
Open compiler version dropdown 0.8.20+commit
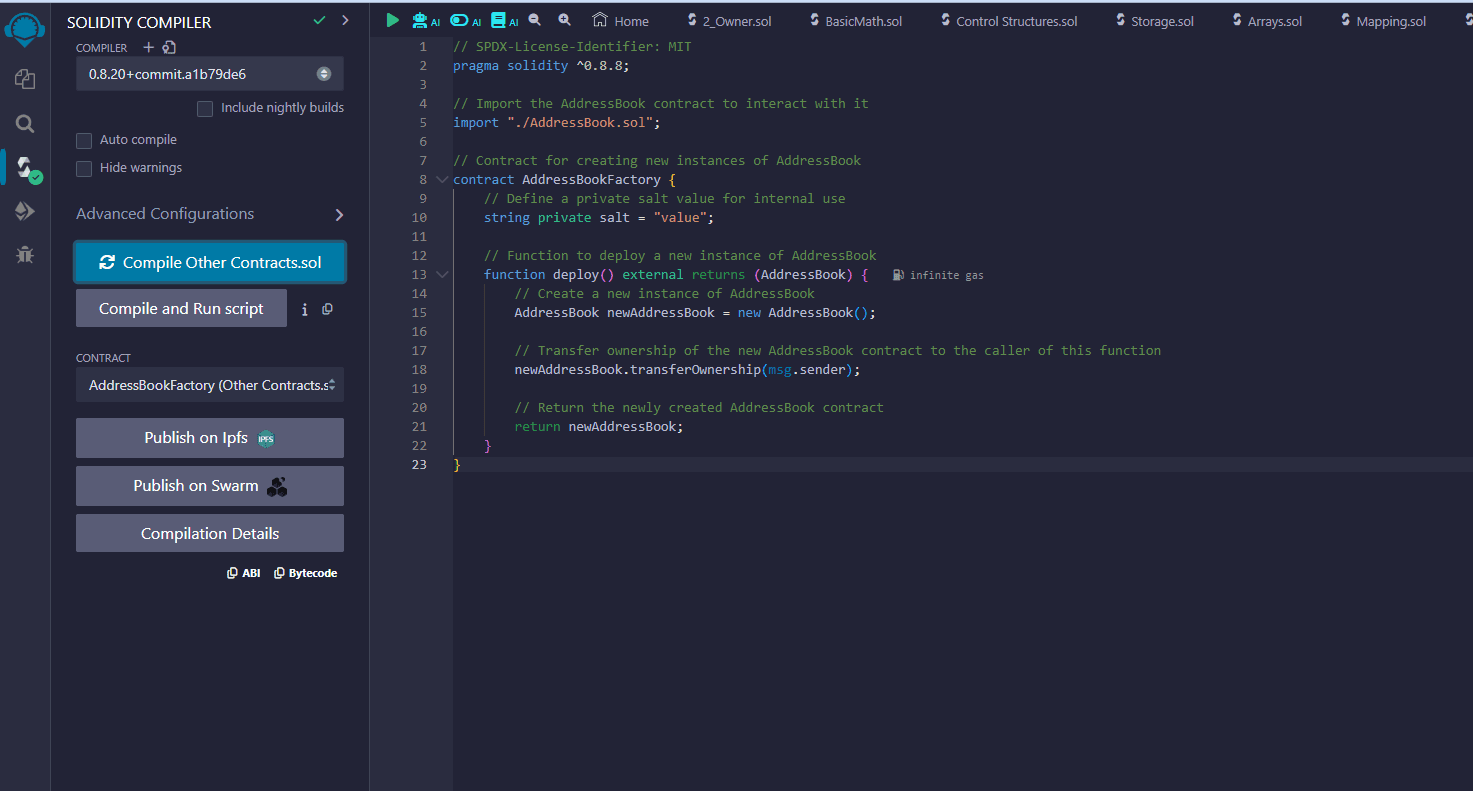(210, 74)
